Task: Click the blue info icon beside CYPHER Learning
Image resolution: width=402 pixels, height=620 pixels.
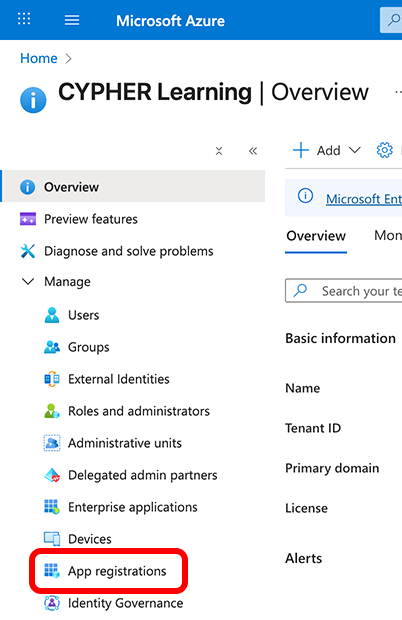Action: click(33, 100)
